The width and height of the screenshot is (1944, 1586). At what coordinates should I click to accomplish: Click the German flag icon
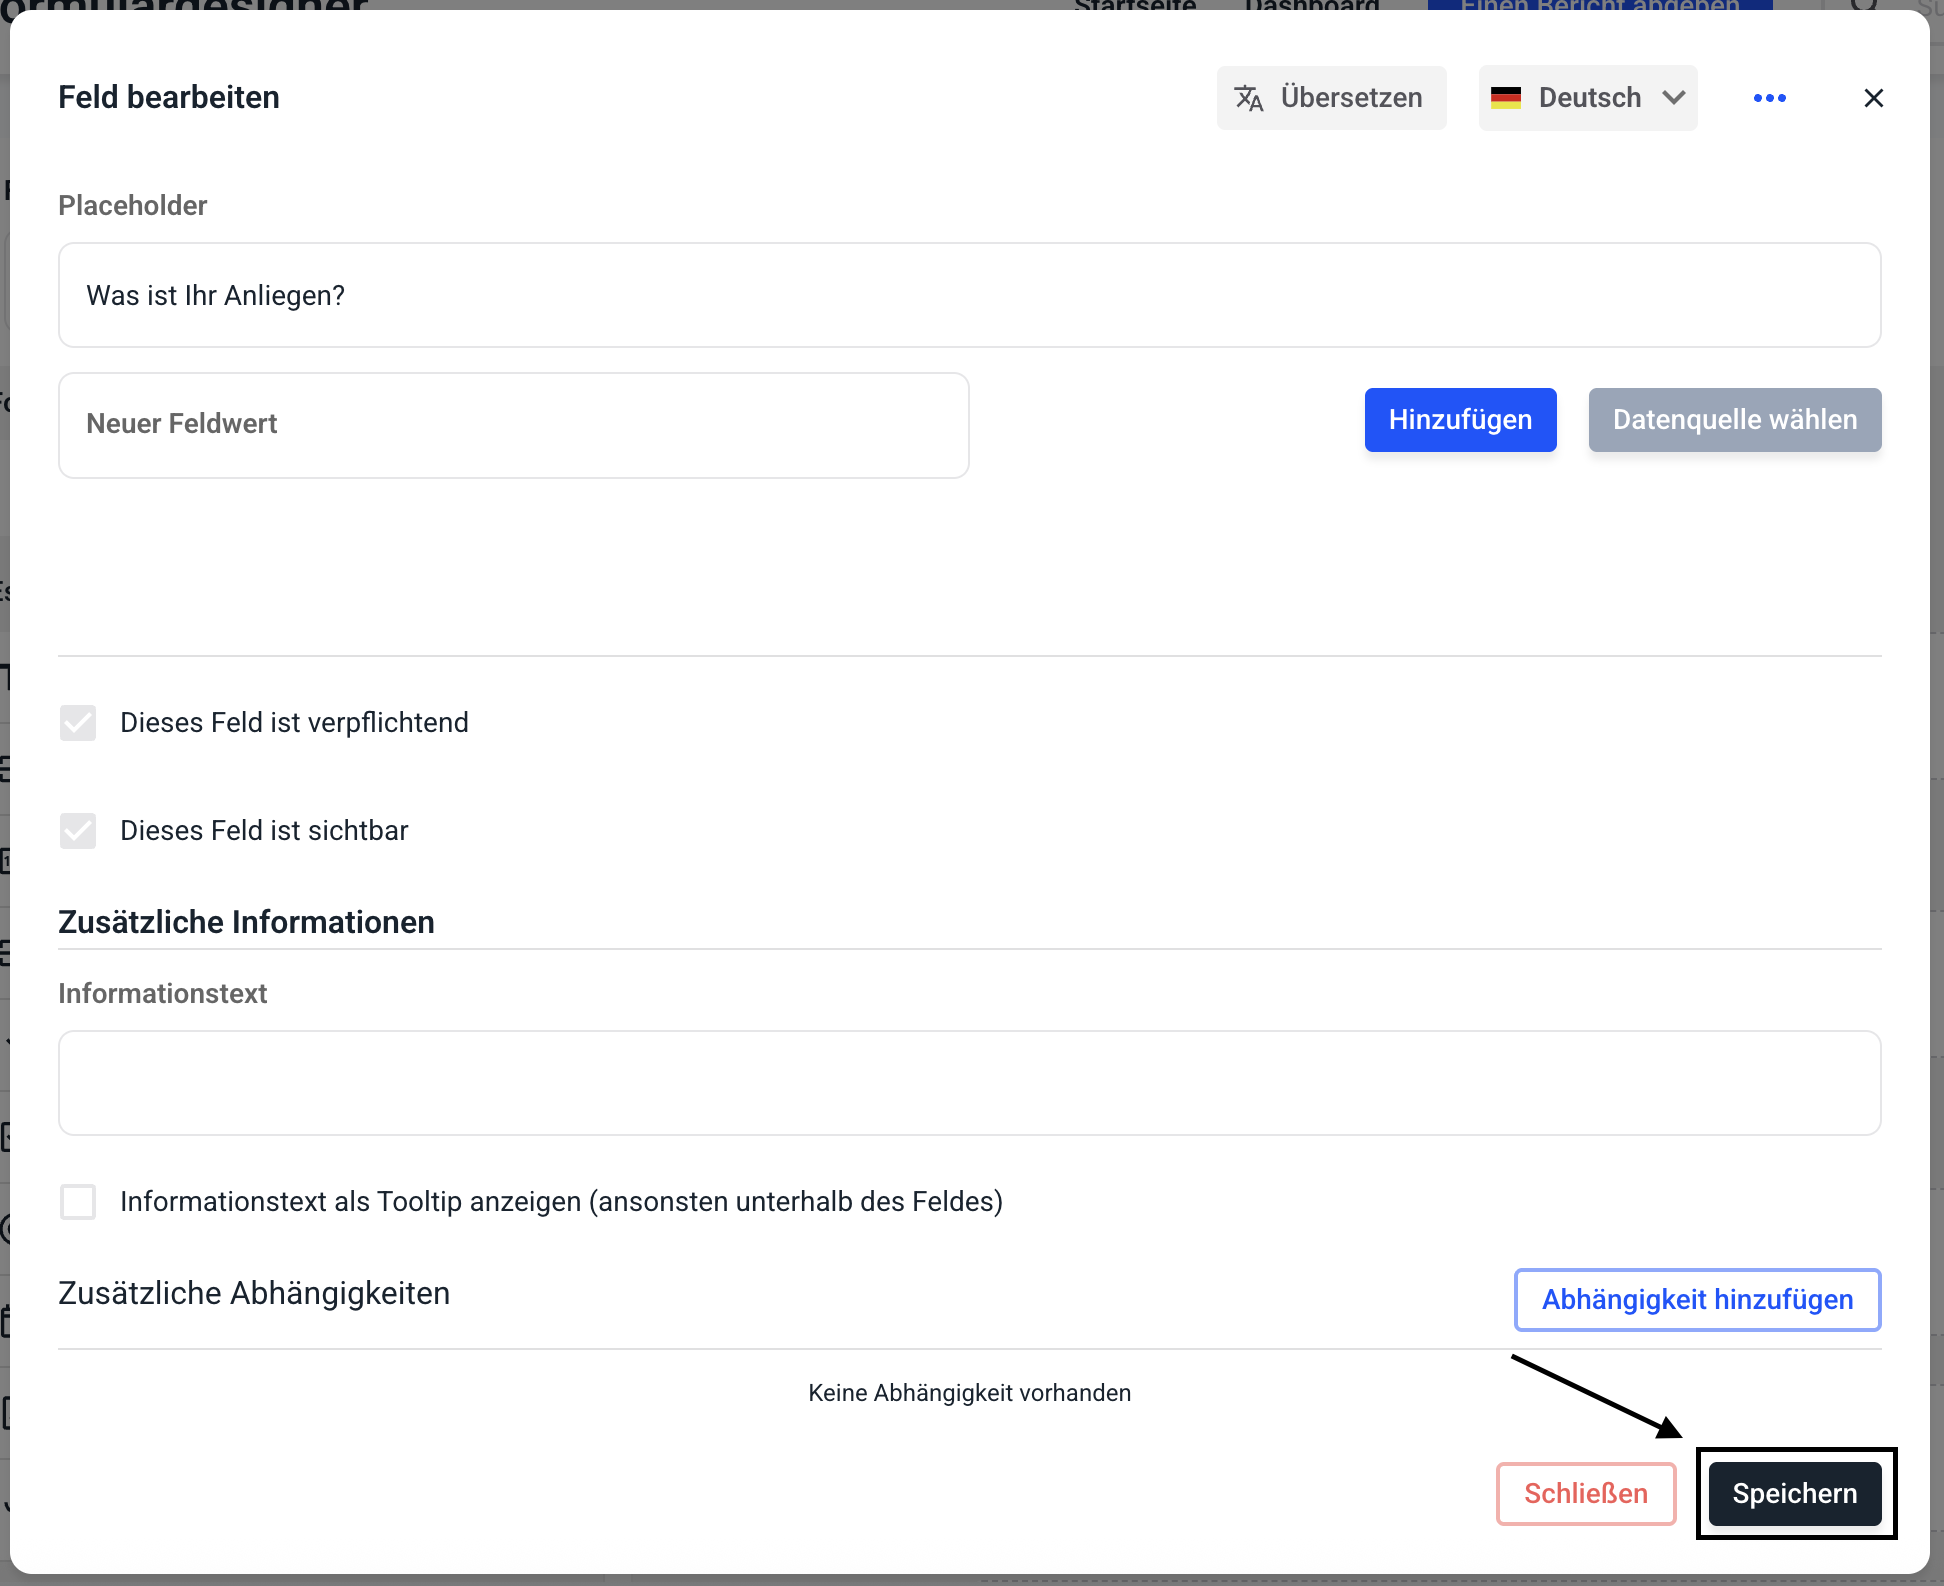1505,98
